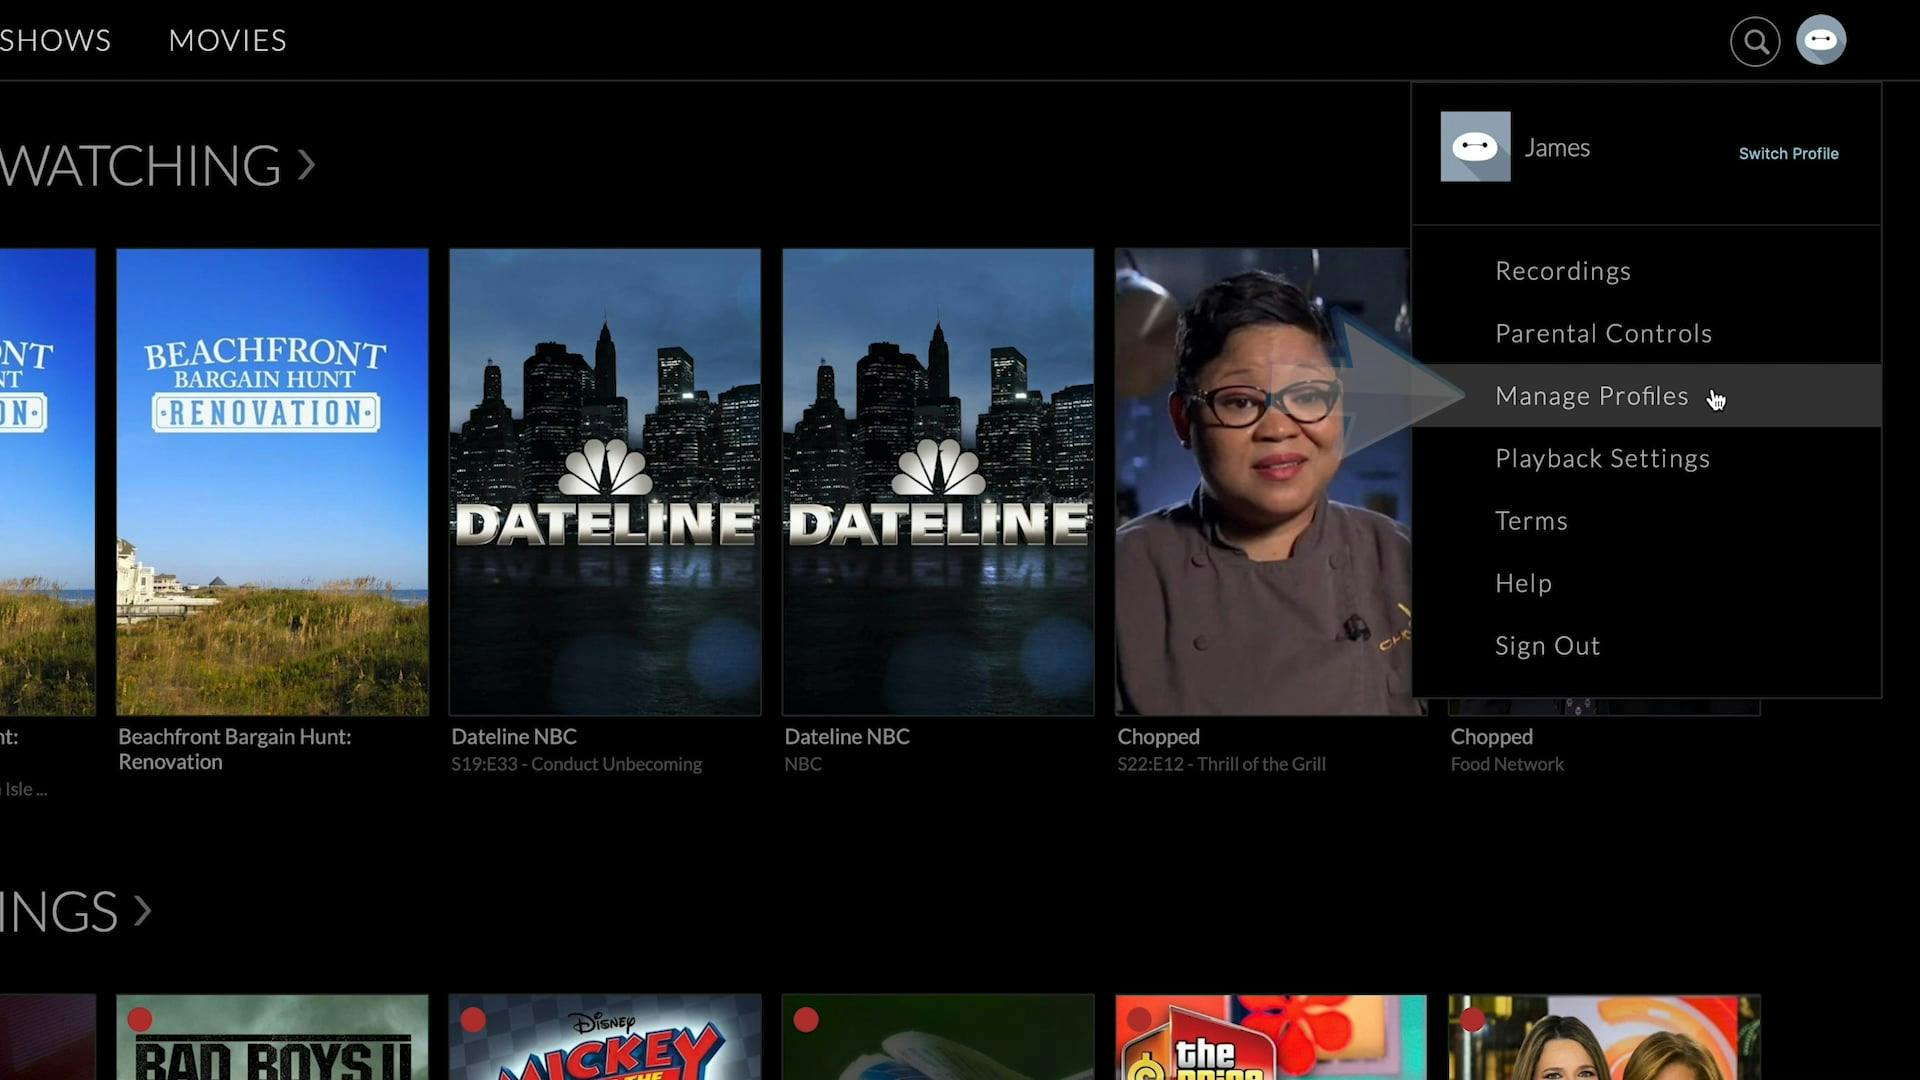Choose Sign Out in profile menu

(x=1547, y=646)
